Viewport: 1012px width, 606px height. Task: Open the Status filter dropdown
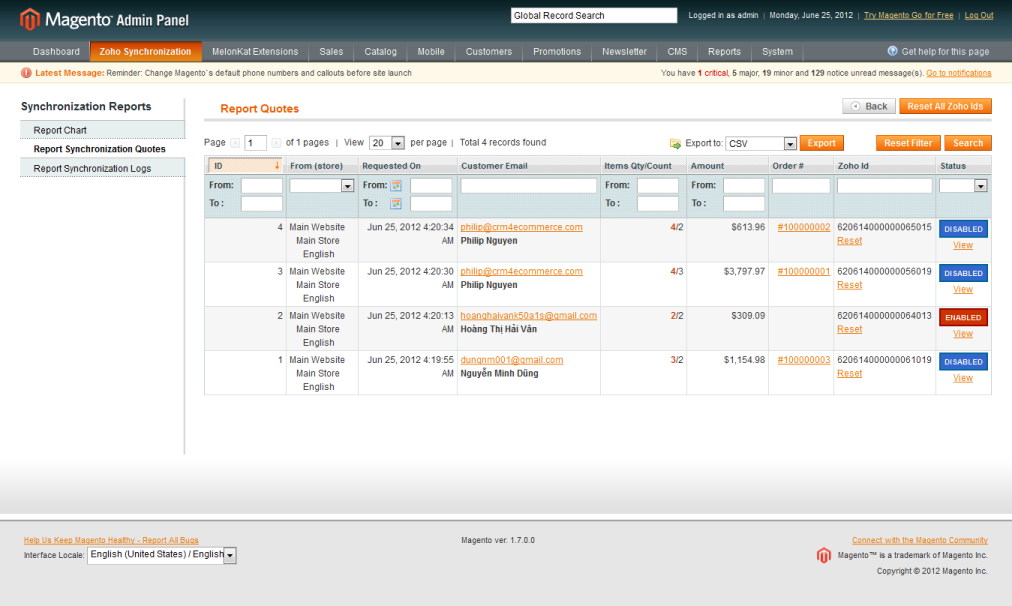(963, 186)
